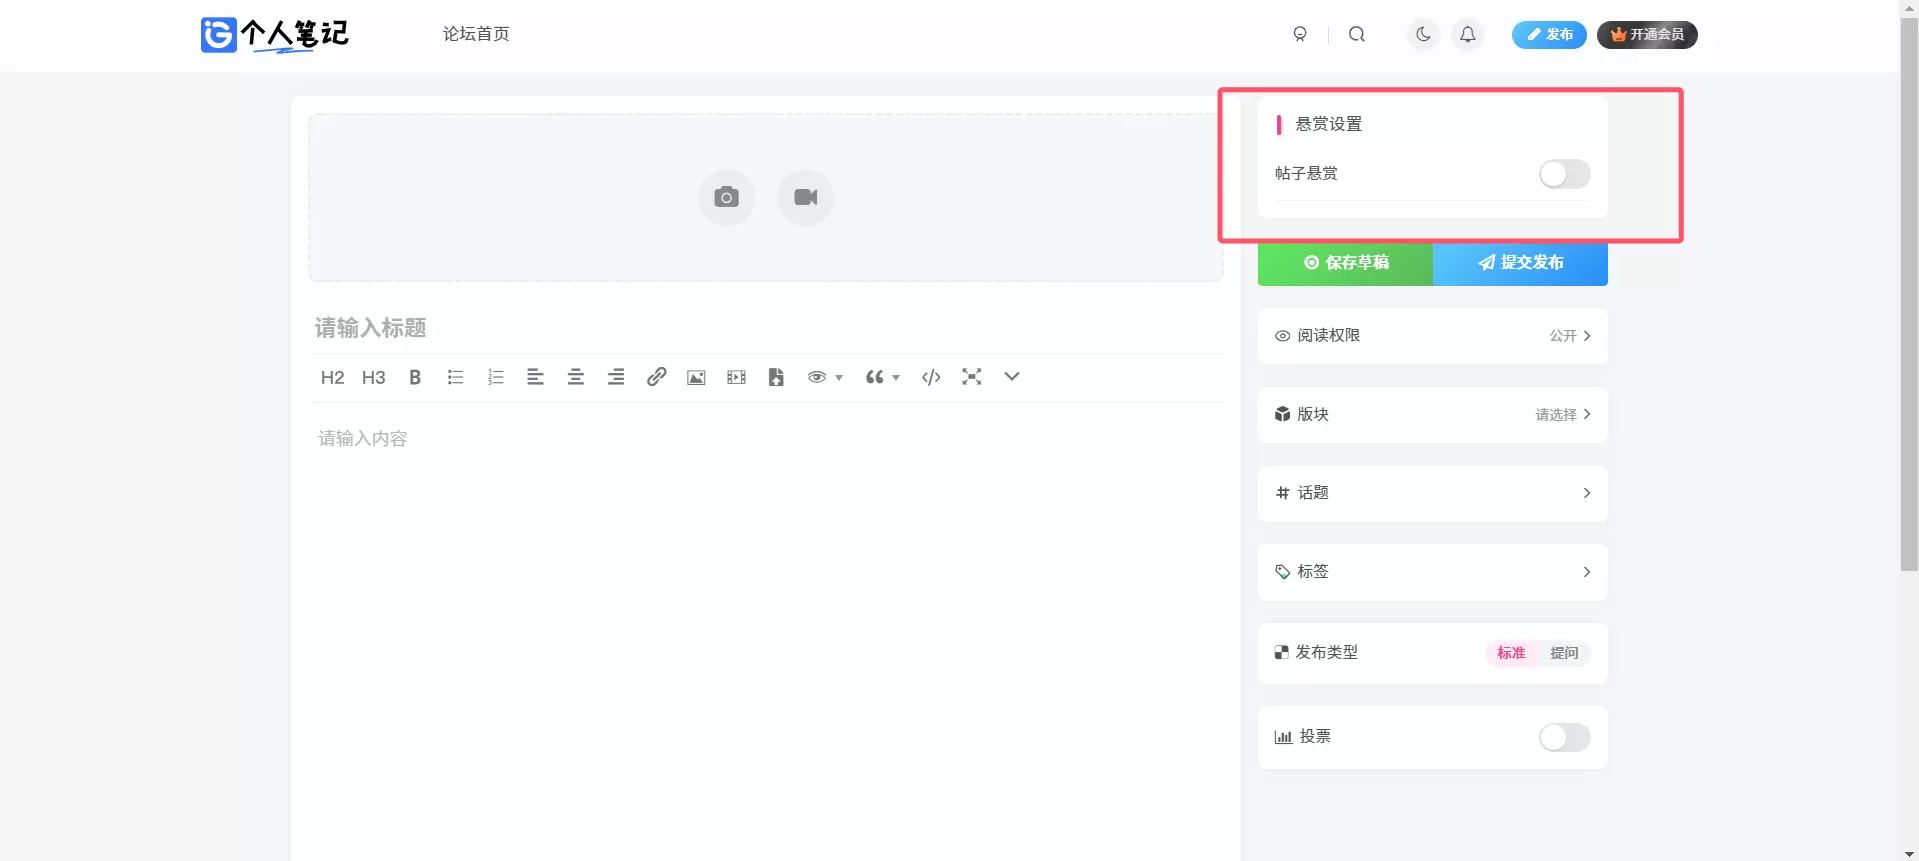Click the 保存草稿 button
Screen dimensions: 1919x861
pos(1345,263)
